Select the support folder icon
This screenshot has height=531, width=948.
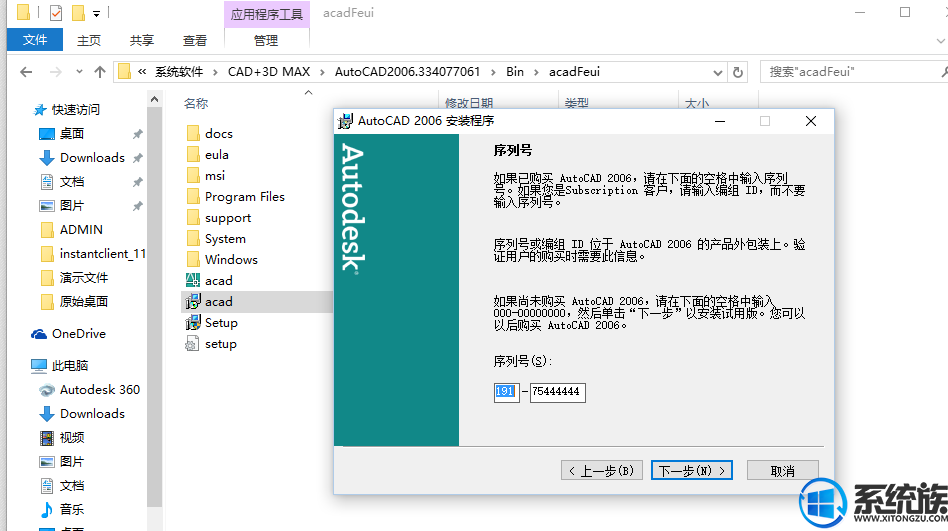[x=193, y=218]
